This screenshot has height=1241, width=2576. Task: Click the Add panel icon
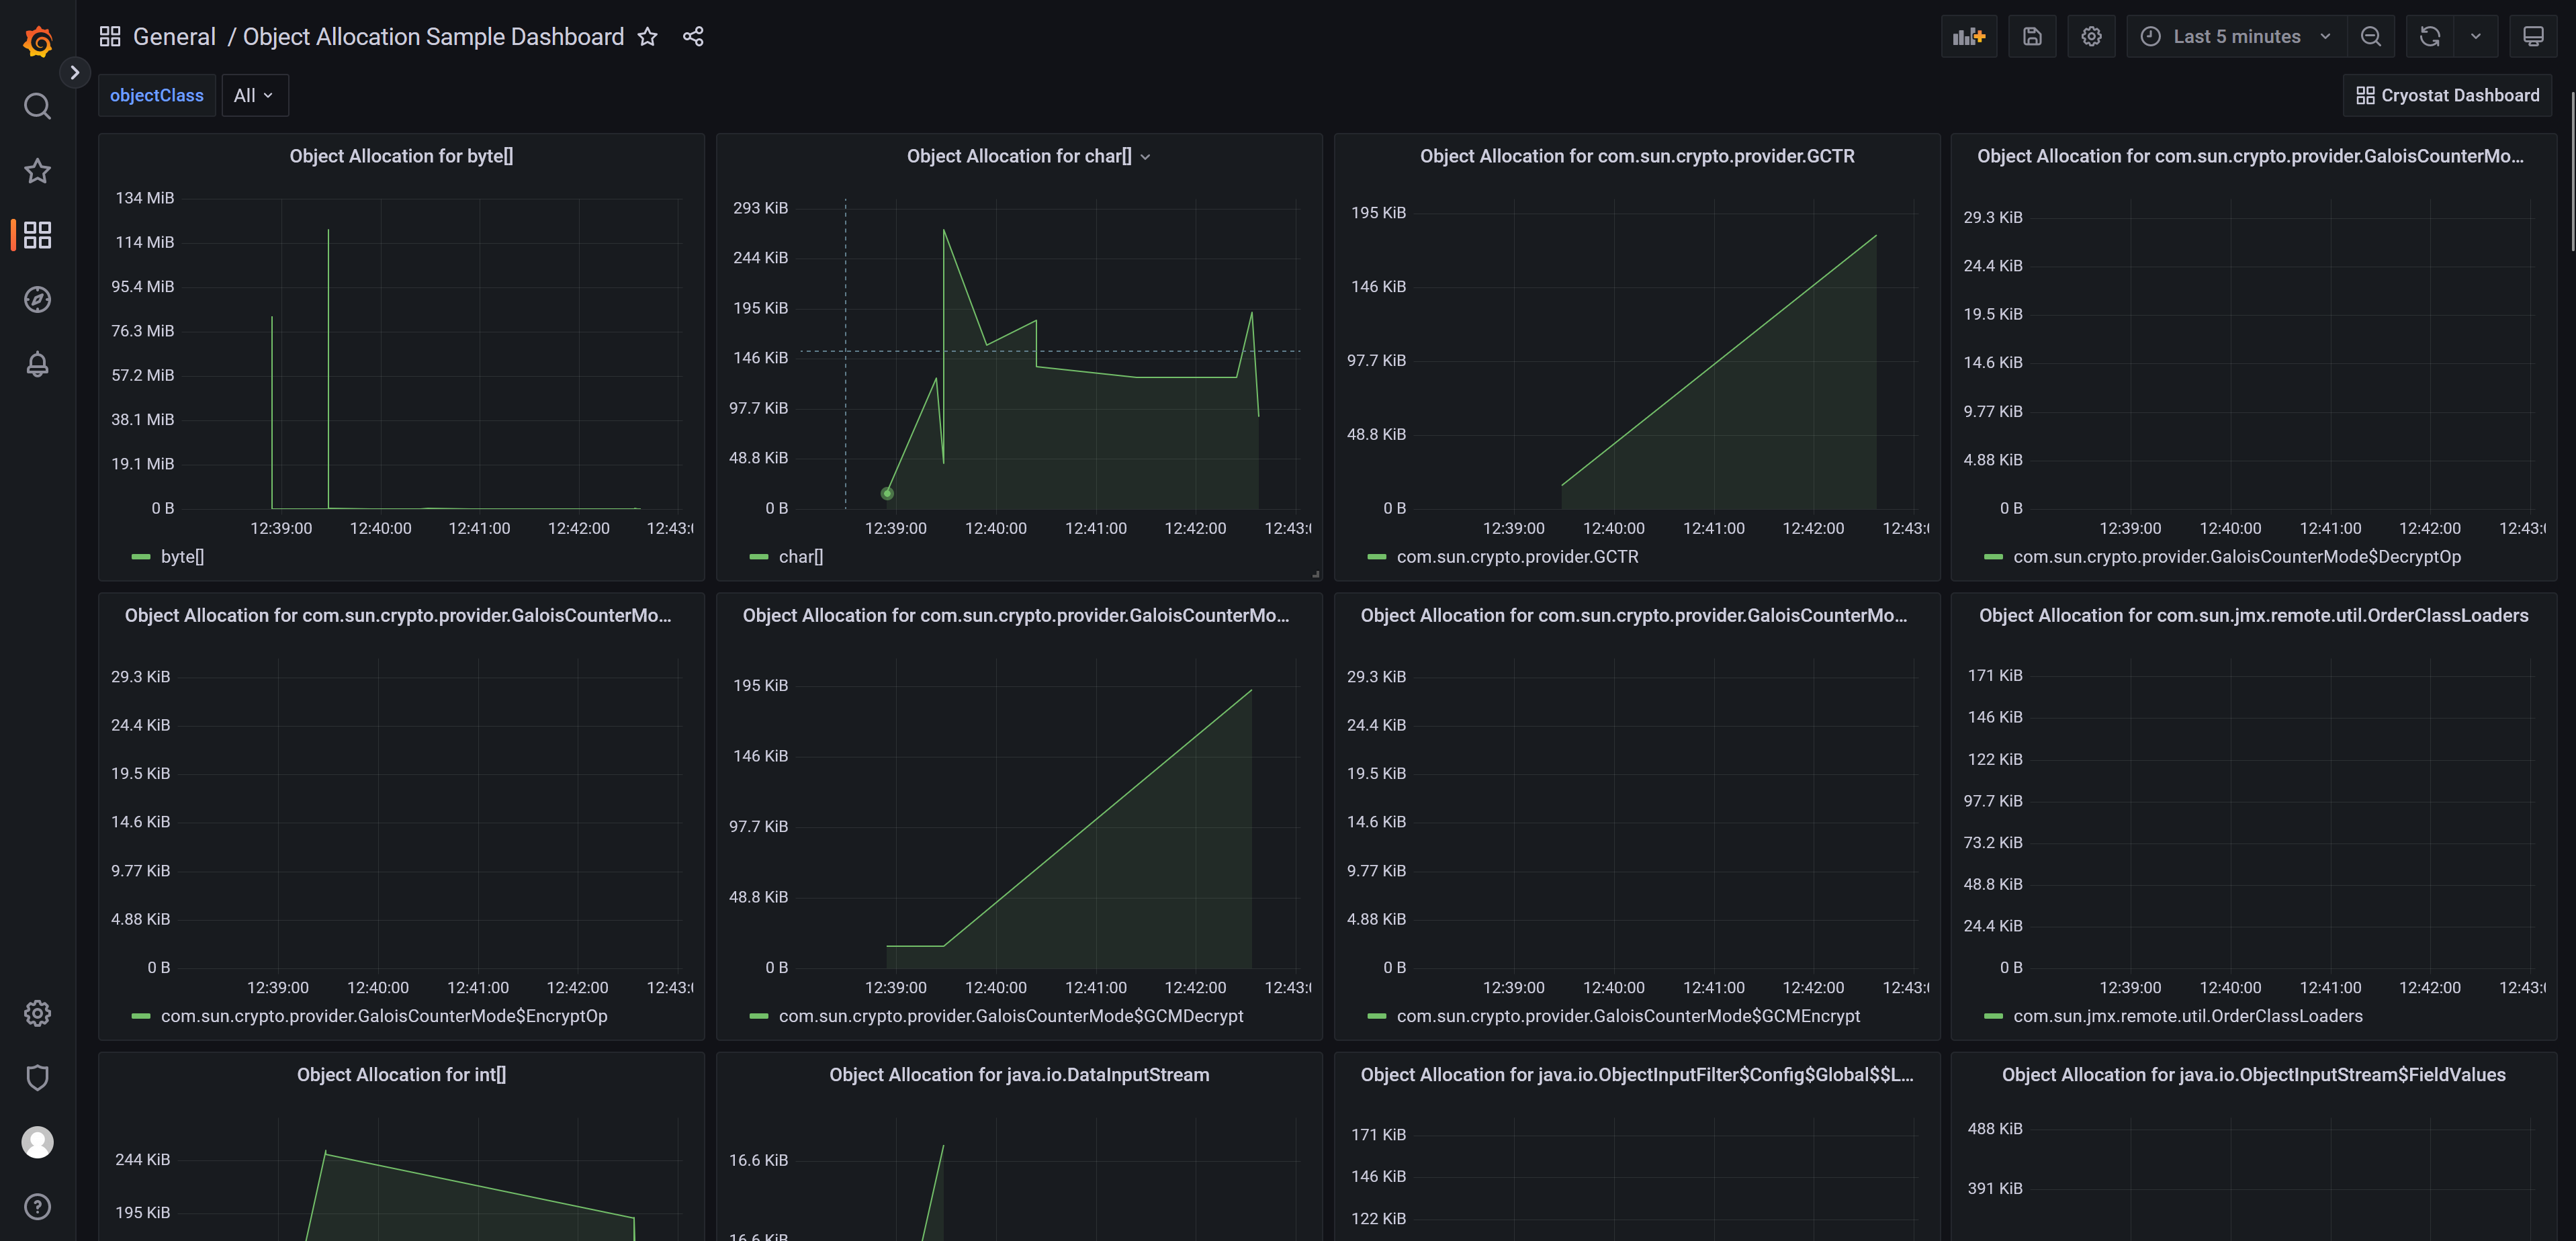click(x=1968, y=37)
